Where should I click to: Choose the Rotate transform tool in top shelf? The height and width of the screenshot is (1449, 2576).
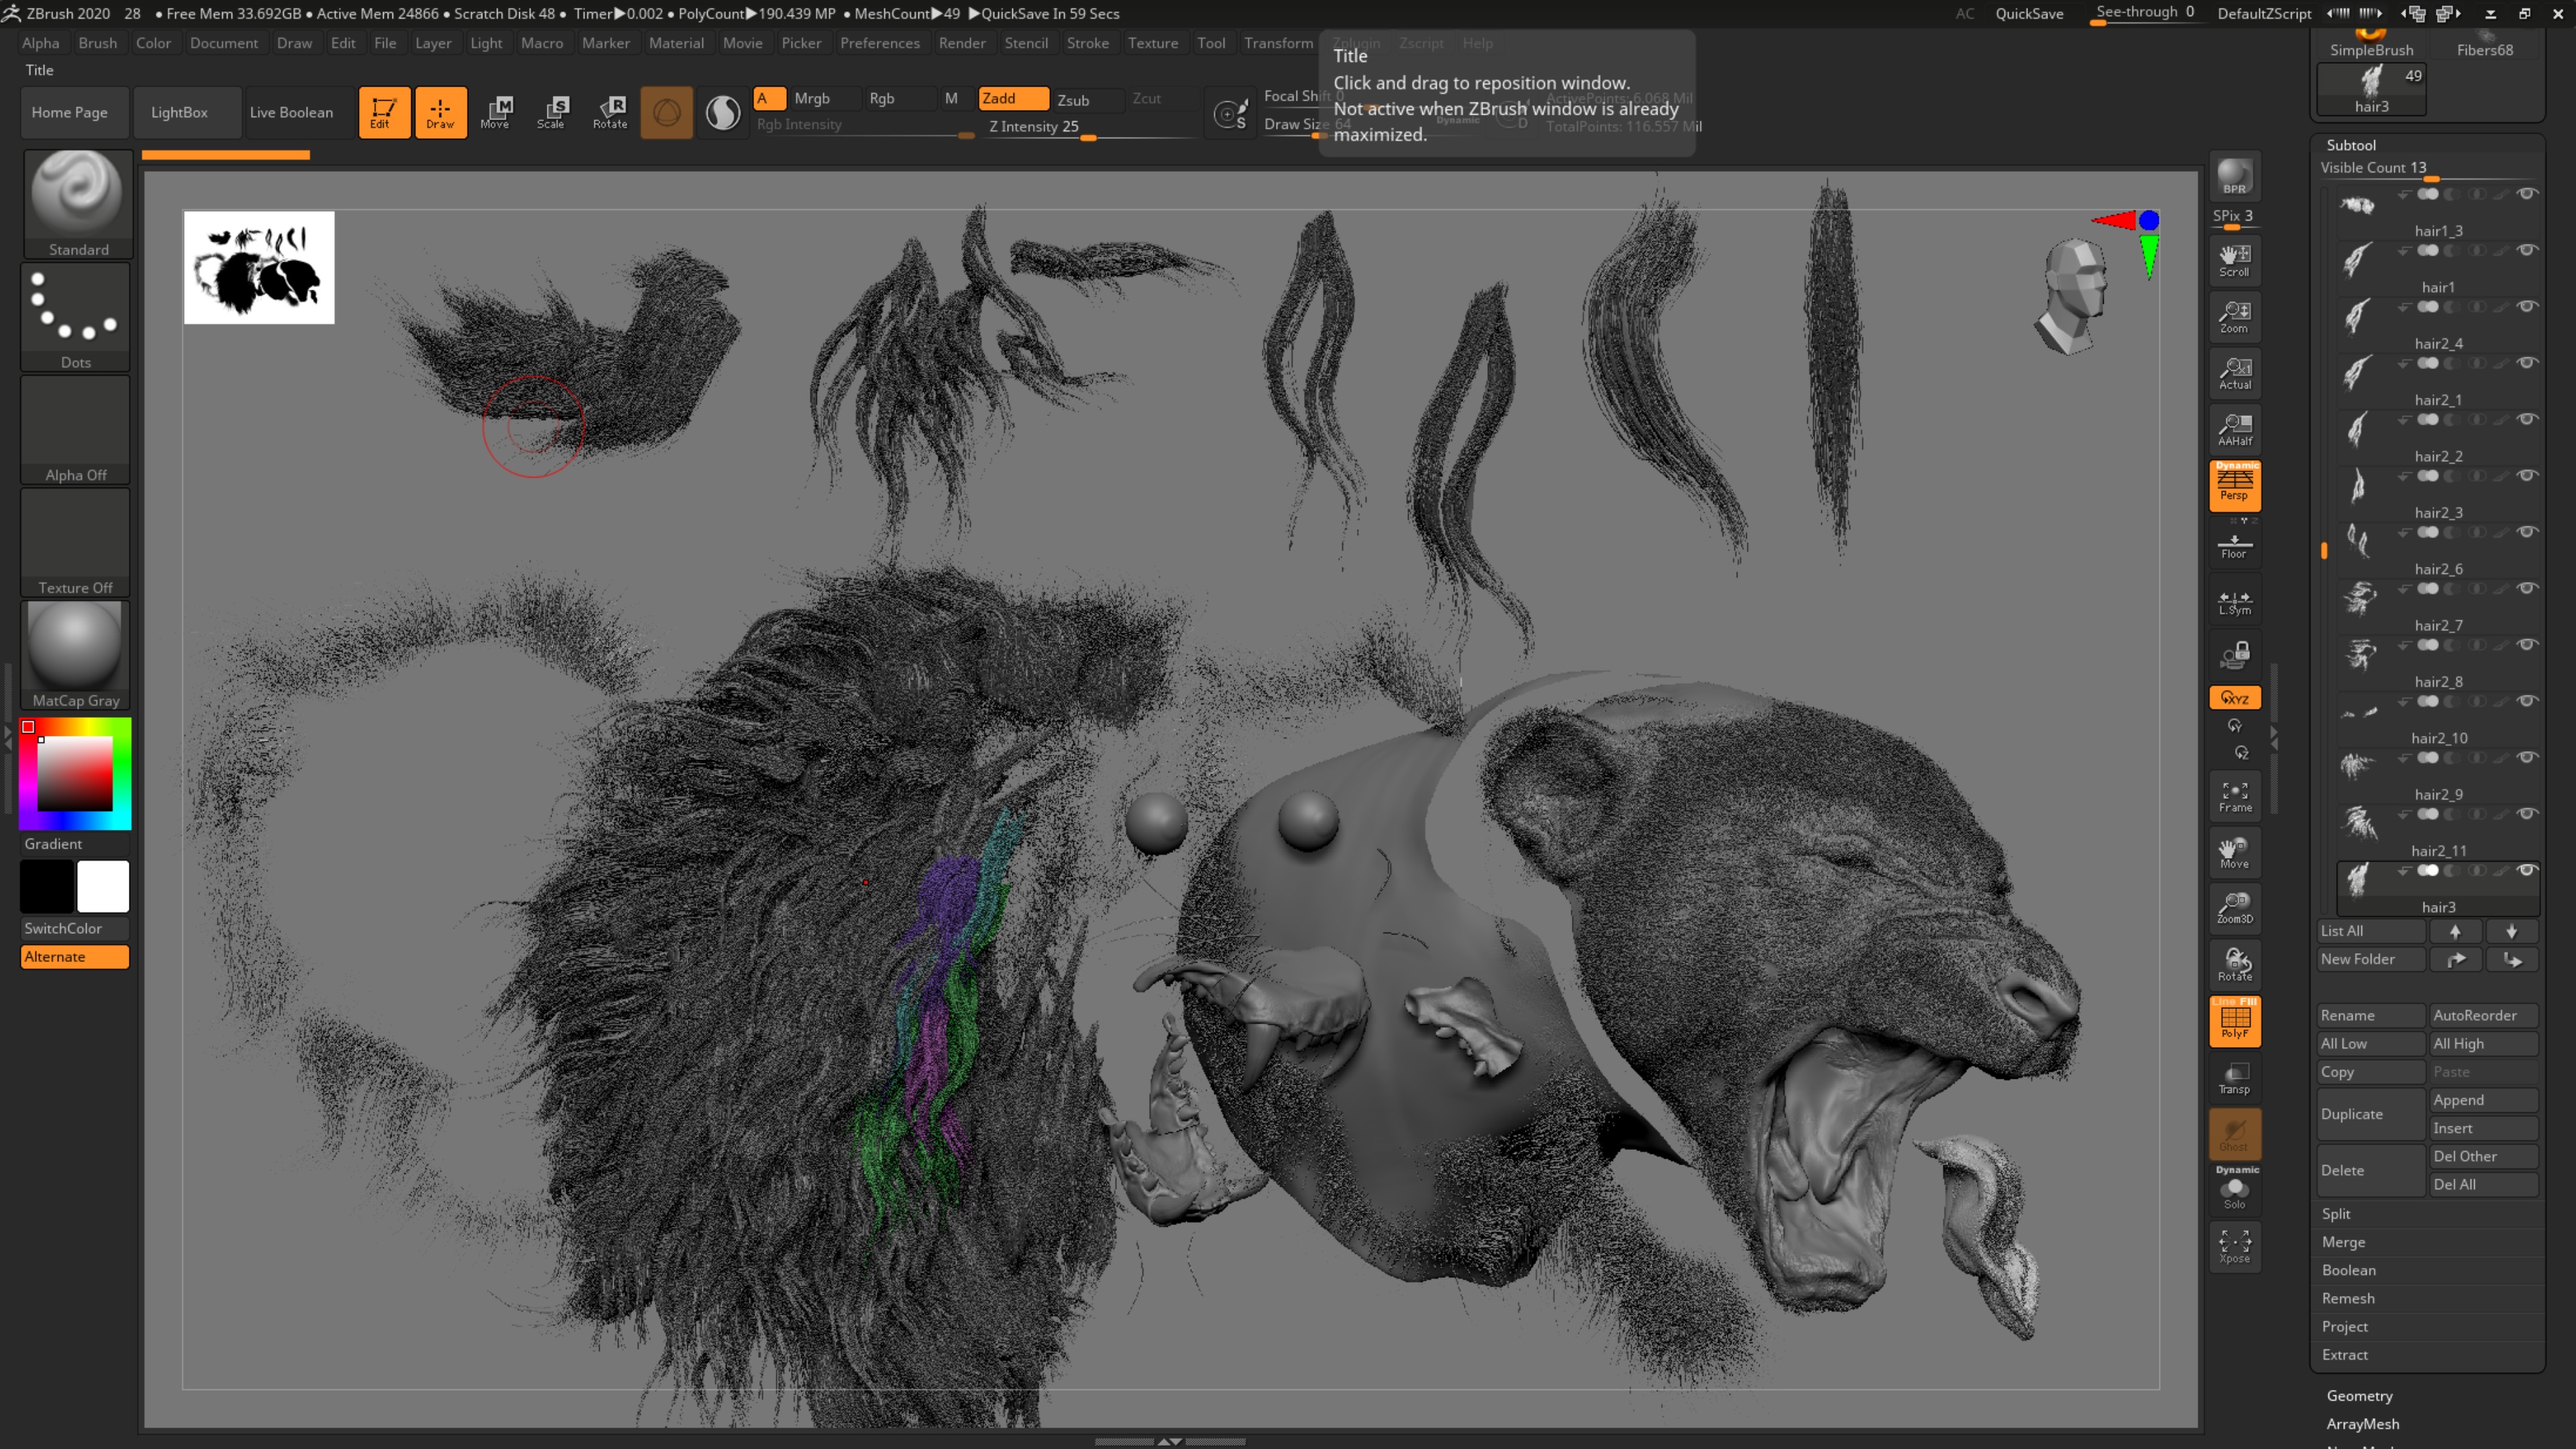pyautogui.click(x=609, y=112)
